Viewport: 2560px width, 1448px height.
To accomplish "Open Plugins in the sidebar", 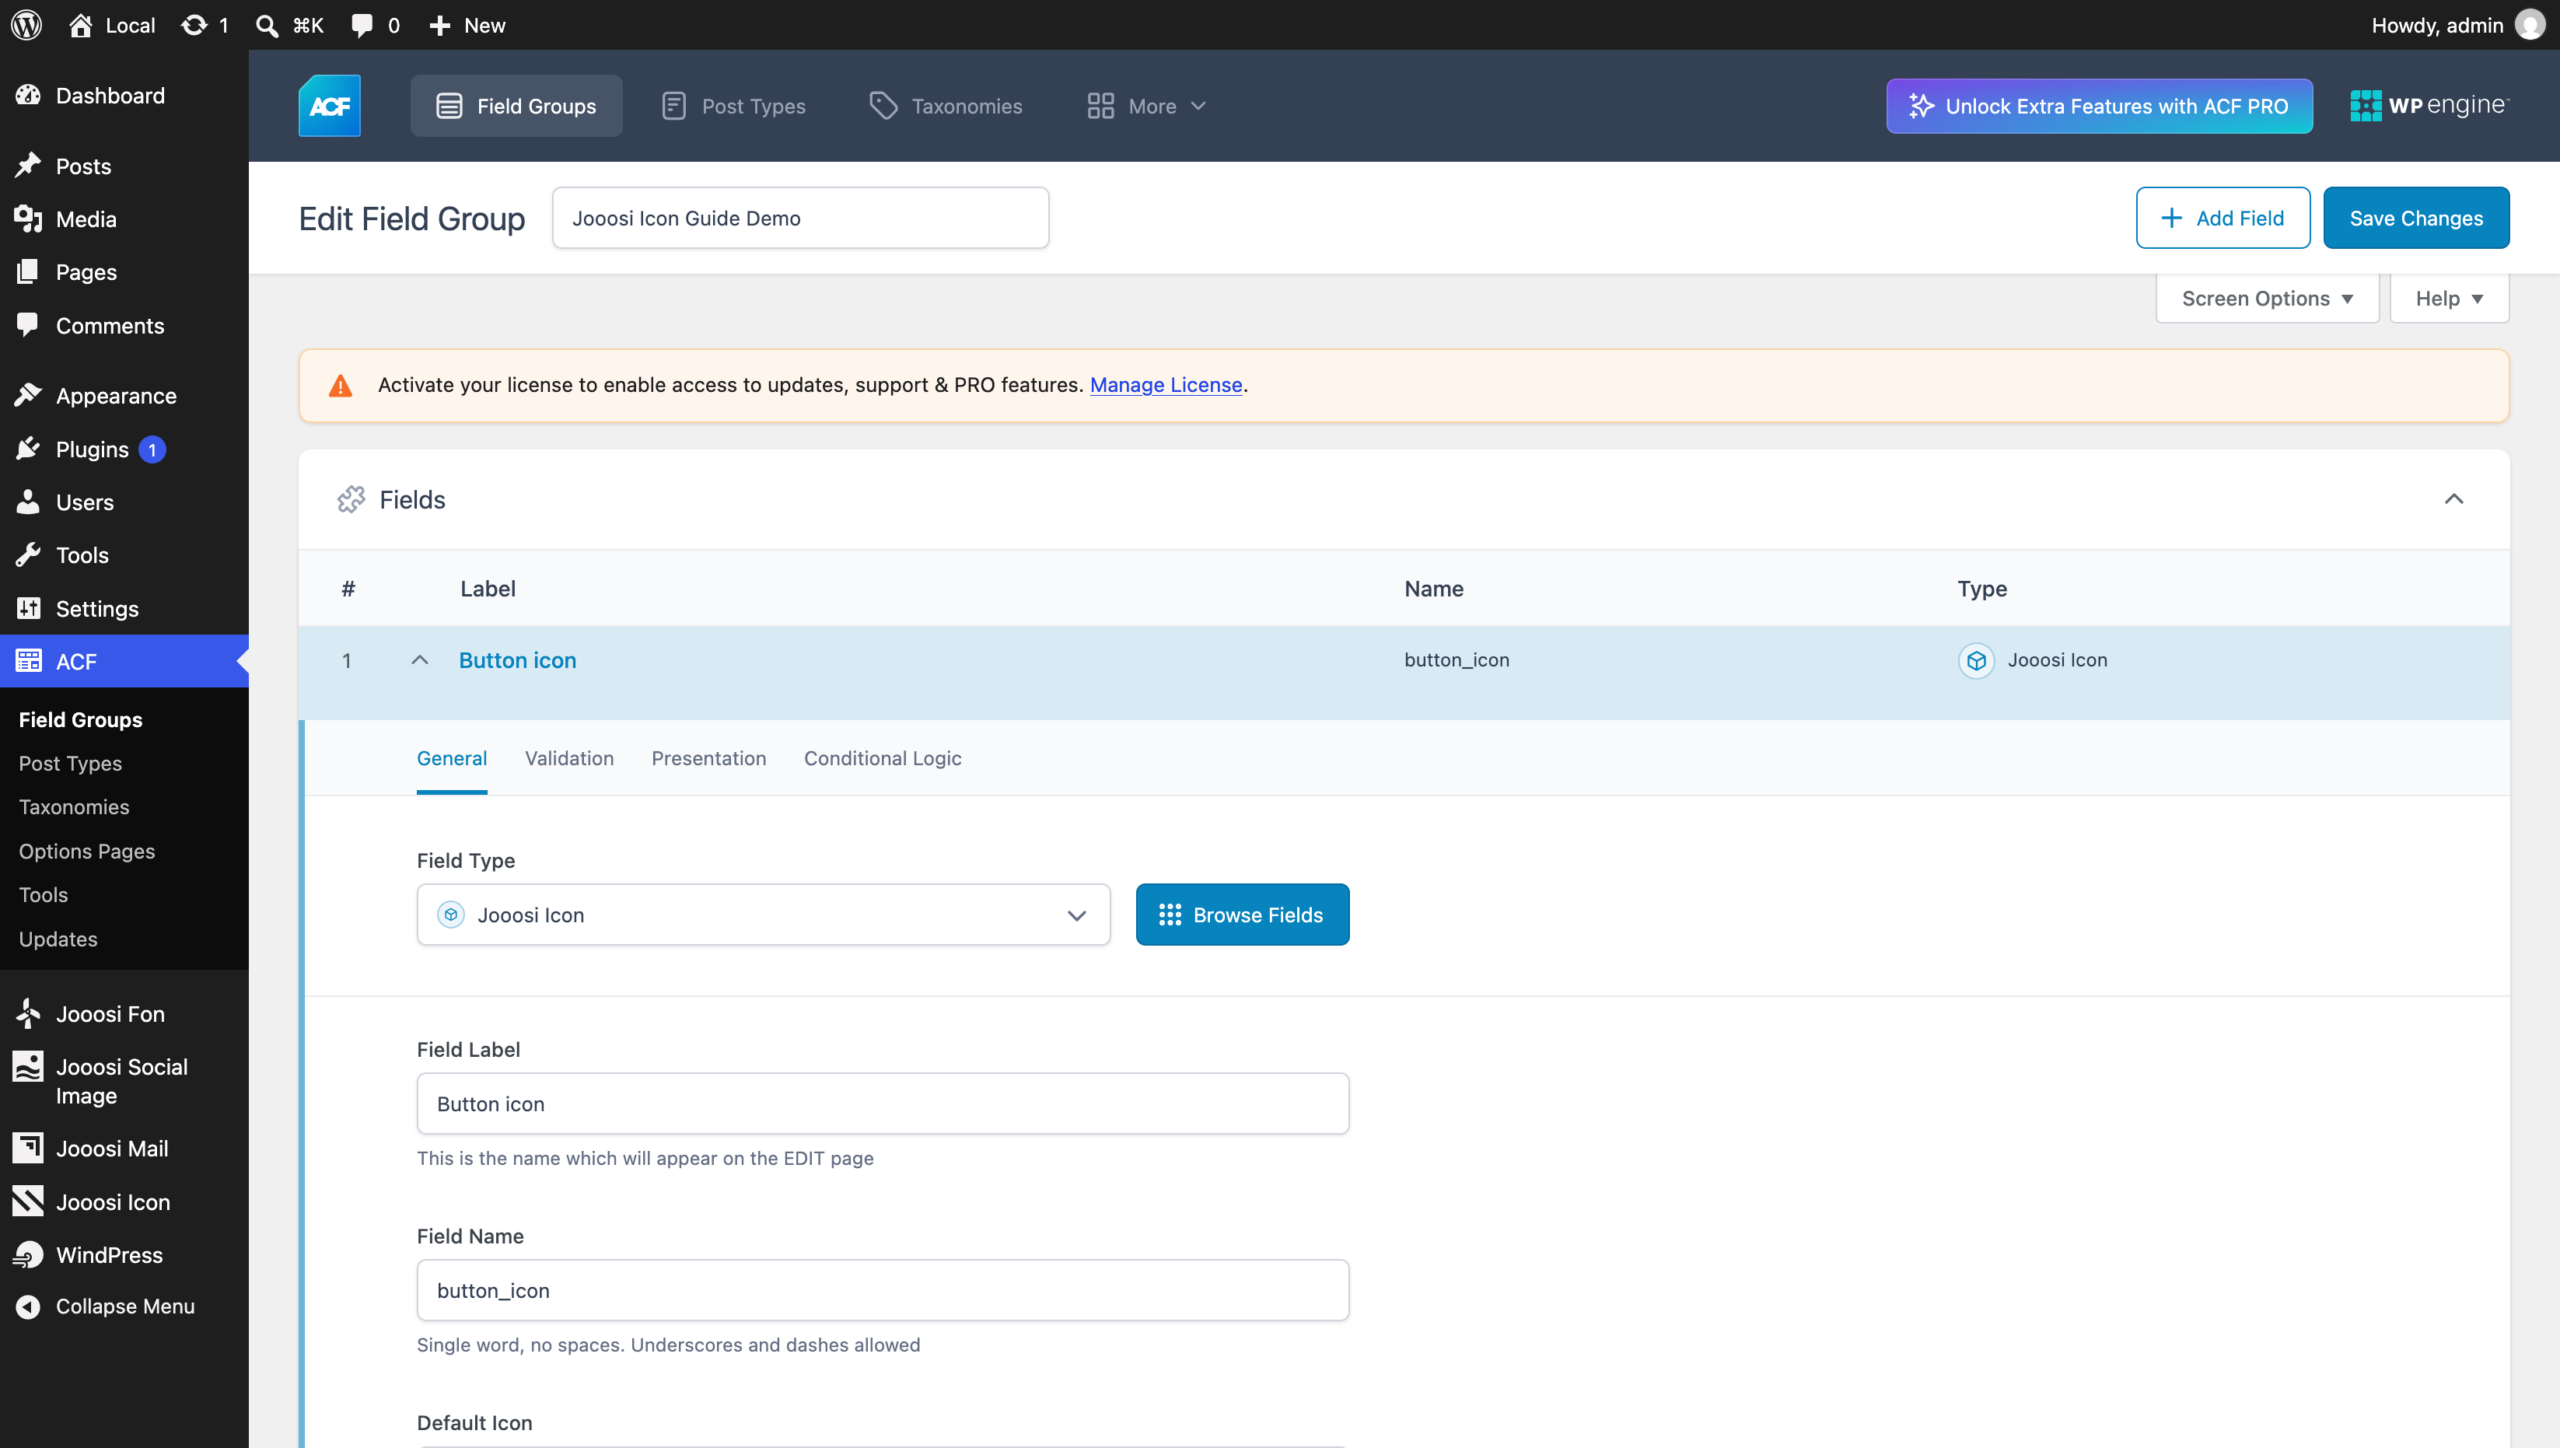I will point(124,450).
